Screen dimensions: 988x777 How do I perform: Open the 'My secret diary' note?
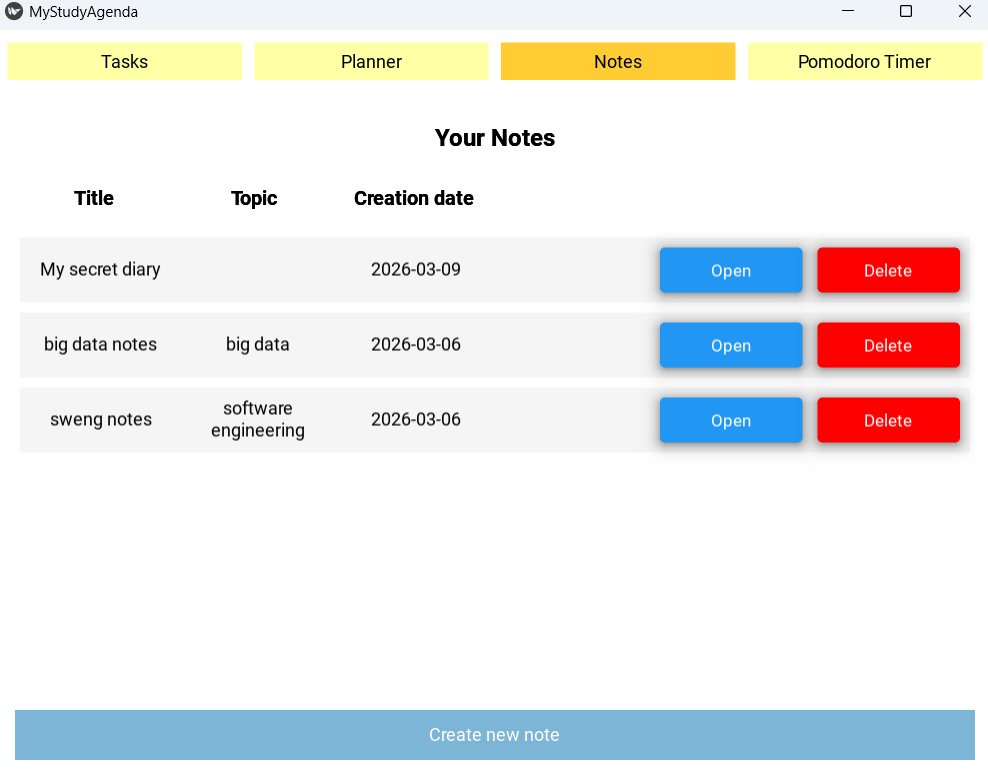pos(731,270)
